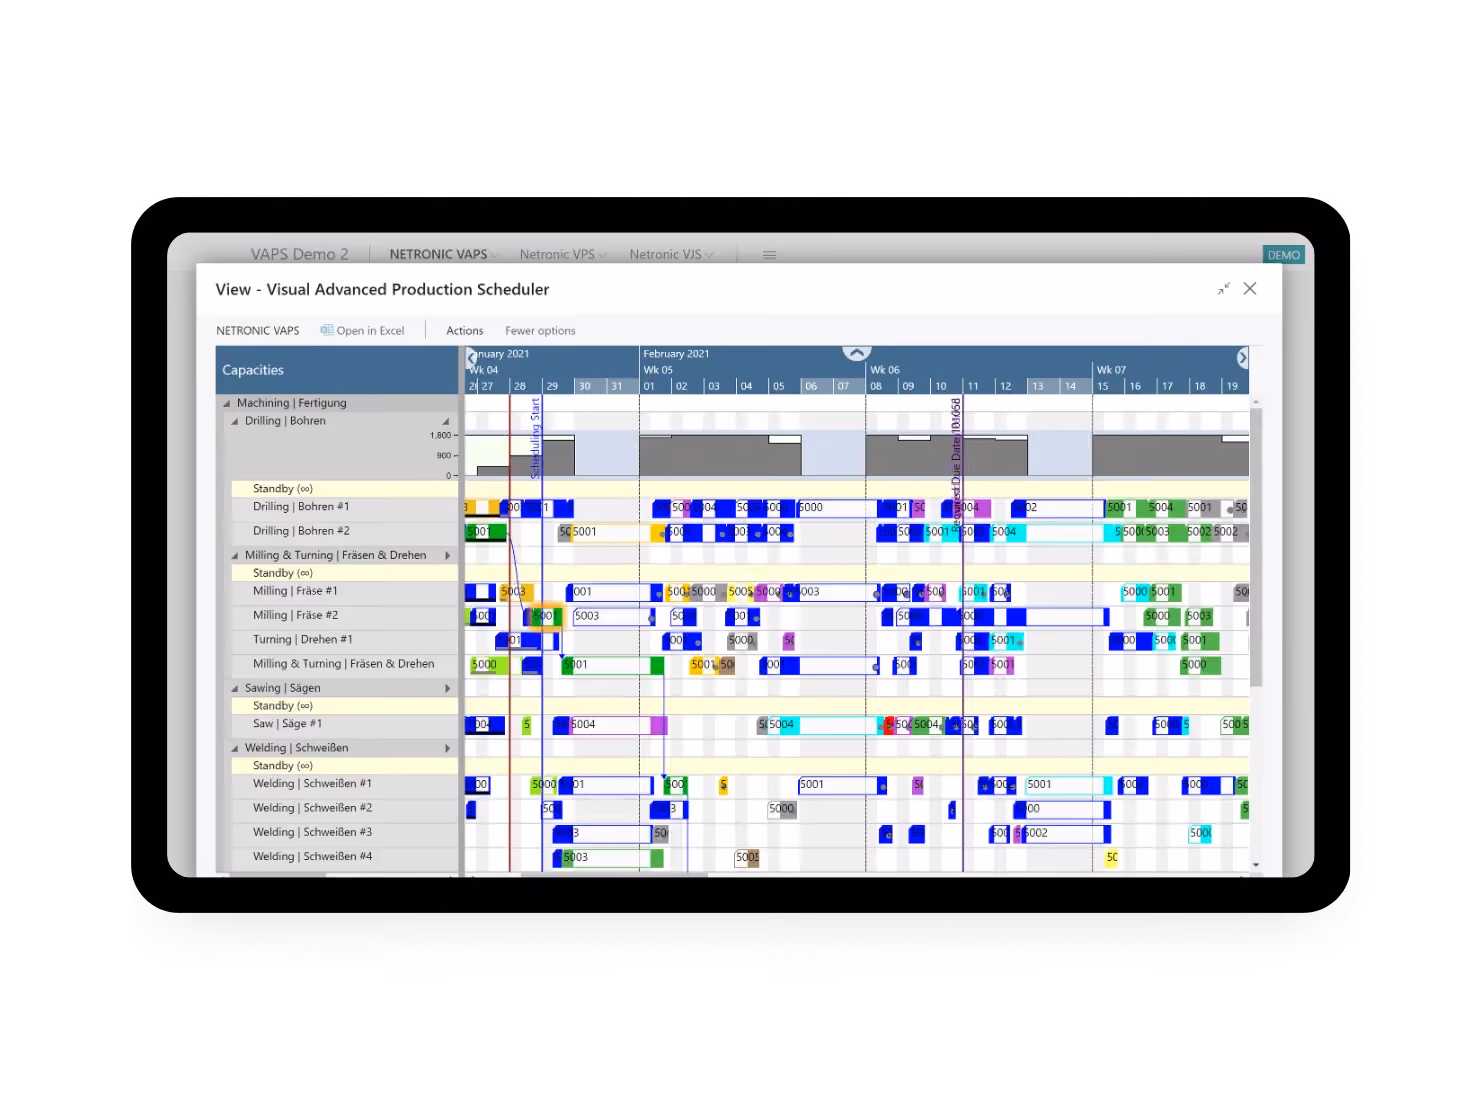Click the scroll-down arrow of the Gantt scrollbar
This screenshot has width=1482, height=1110.
click(1256, 865)
